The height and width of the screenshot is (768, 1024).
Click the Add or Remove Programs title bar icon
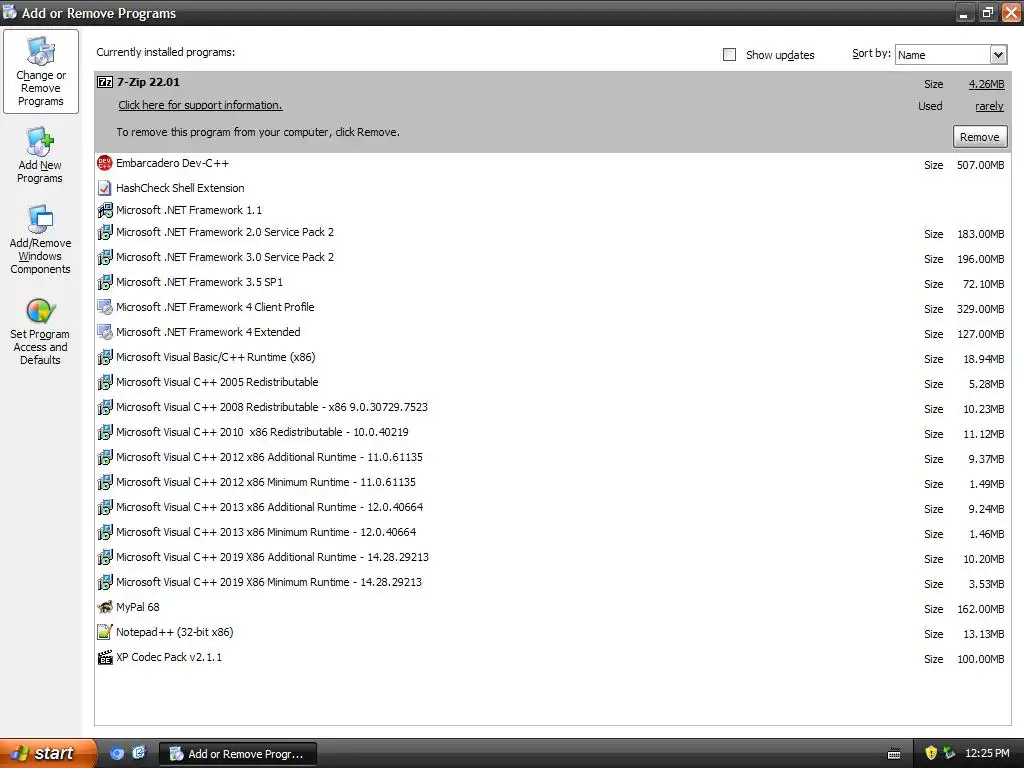pyautogui.click(x=9, y=12)
